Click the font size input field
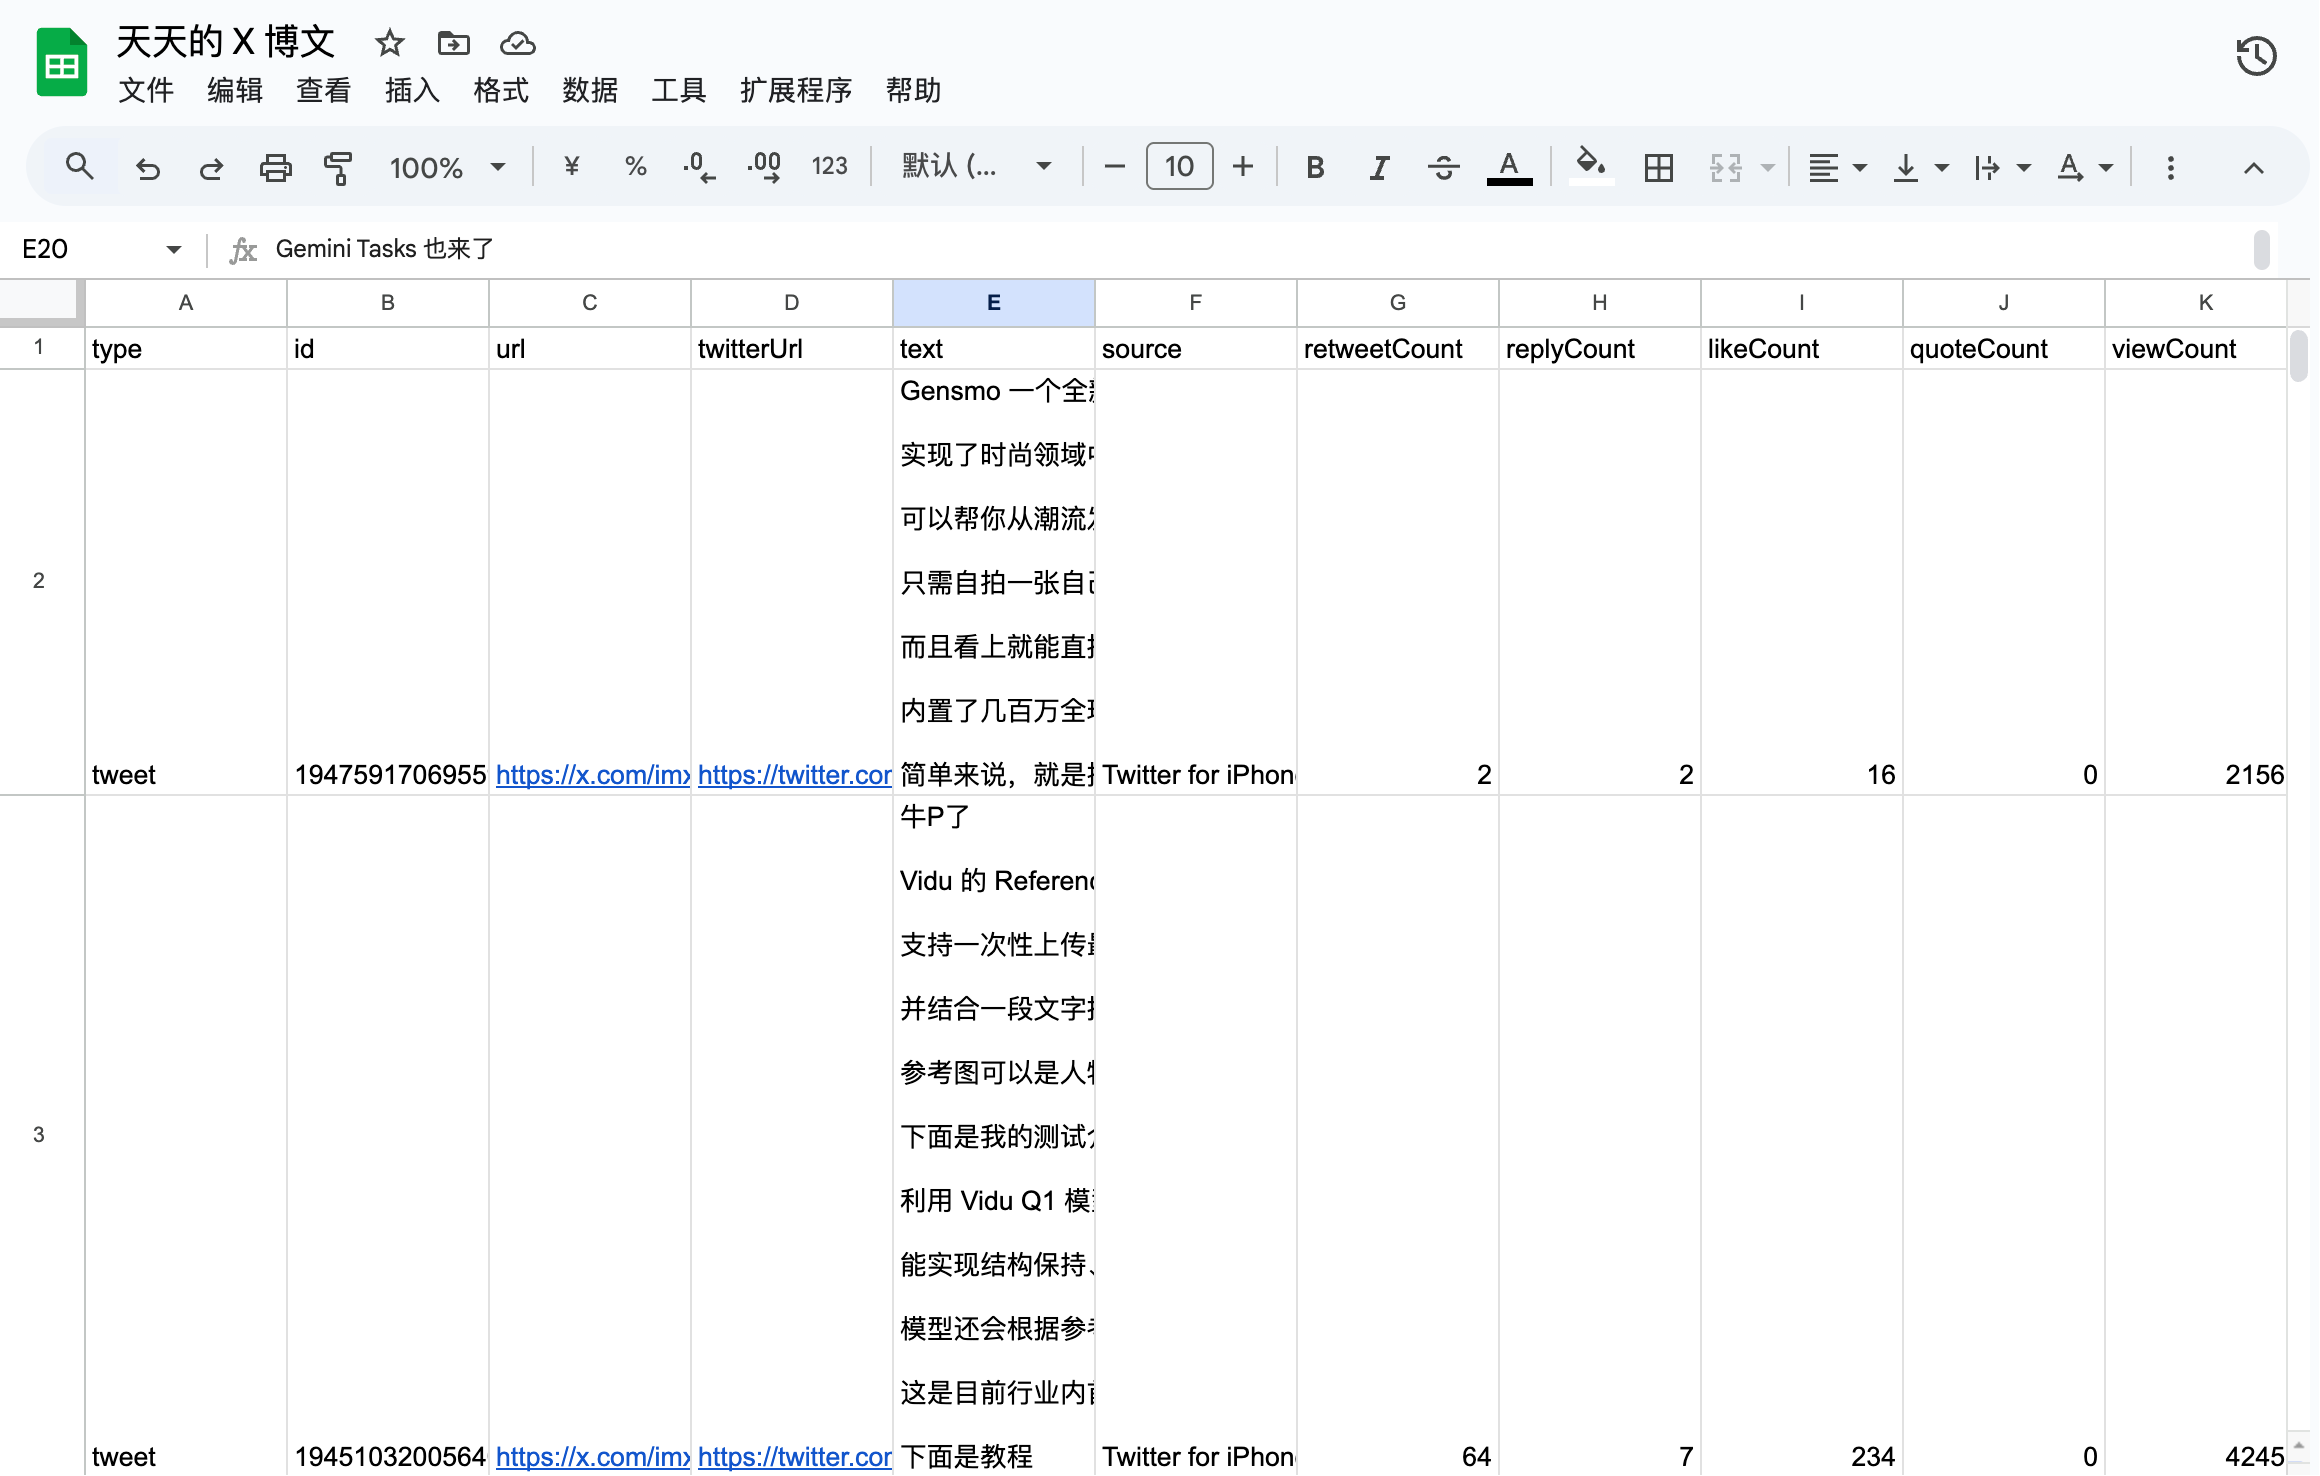2320x1476 pixels. click(x=1179, y=166)
